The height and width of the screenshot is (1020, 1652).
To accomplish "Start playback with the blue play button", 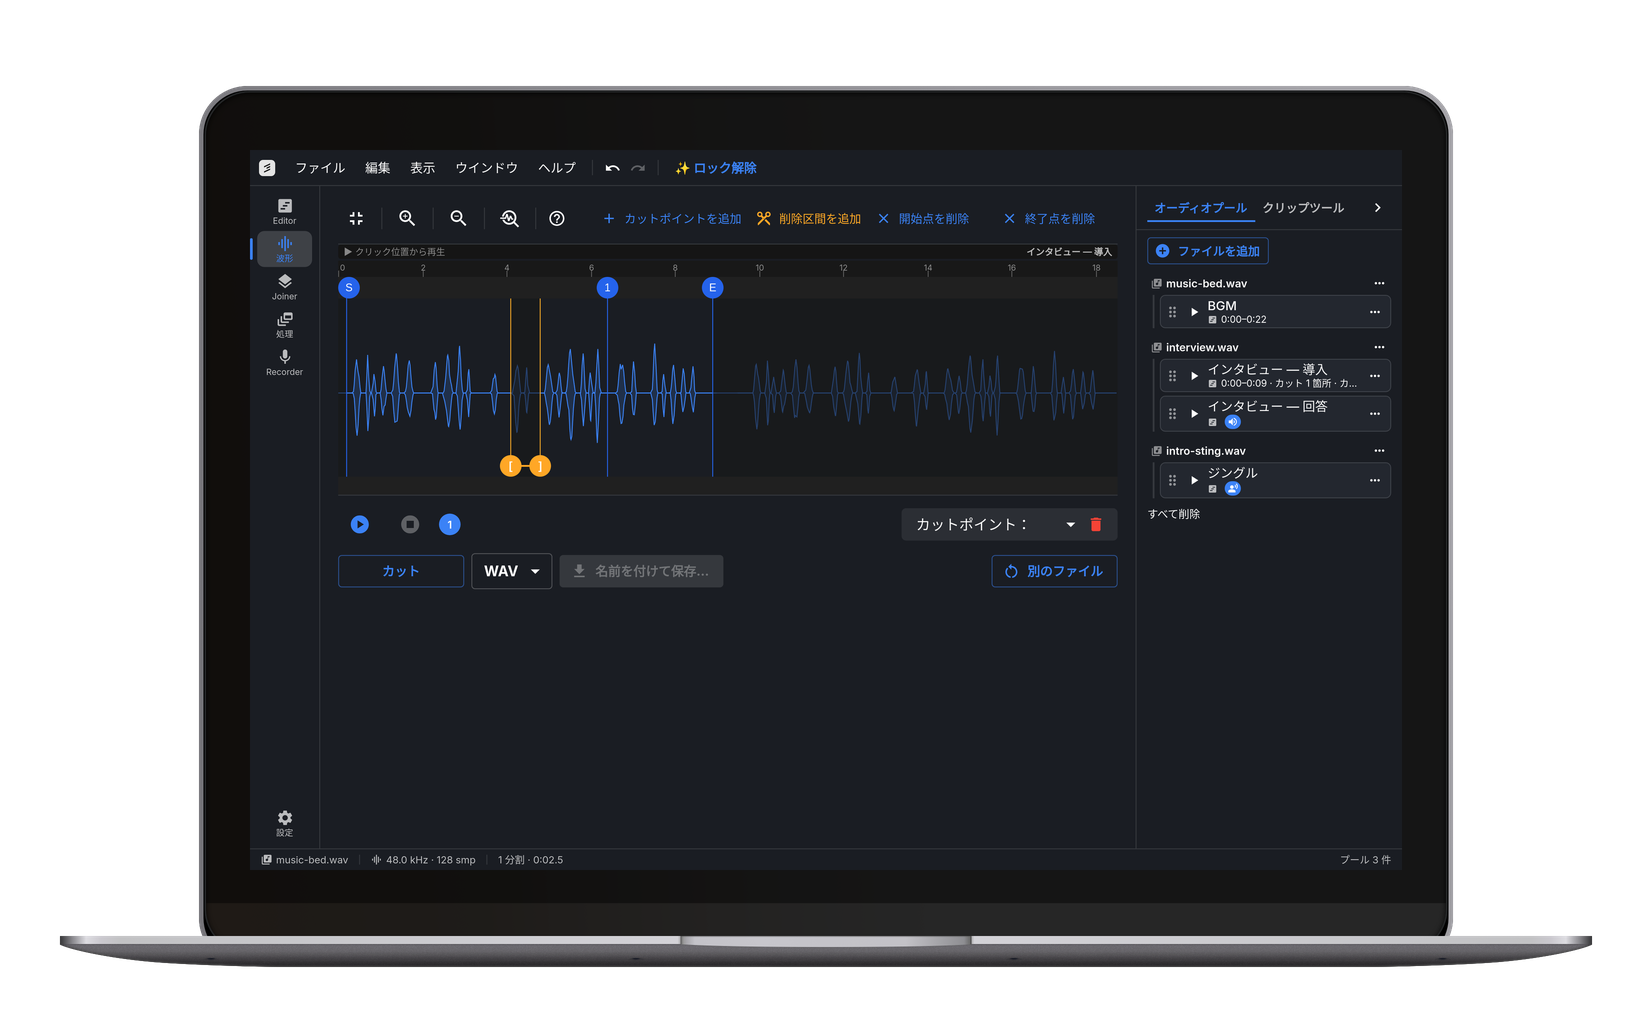I will pos(360,524).
